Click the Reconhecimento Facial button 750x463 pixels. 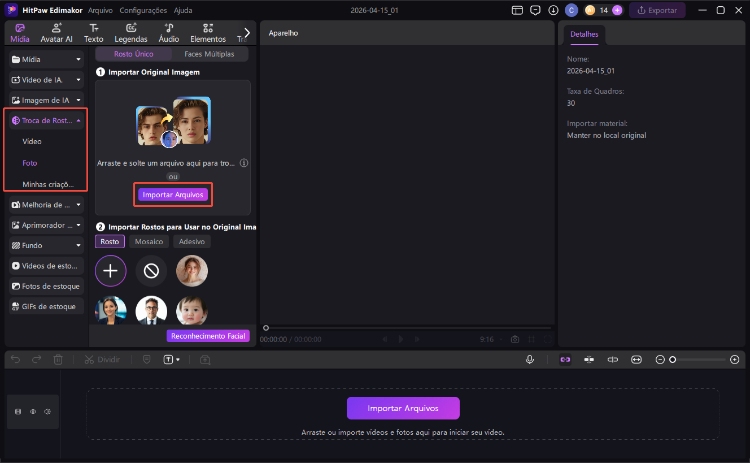(207, 336)
